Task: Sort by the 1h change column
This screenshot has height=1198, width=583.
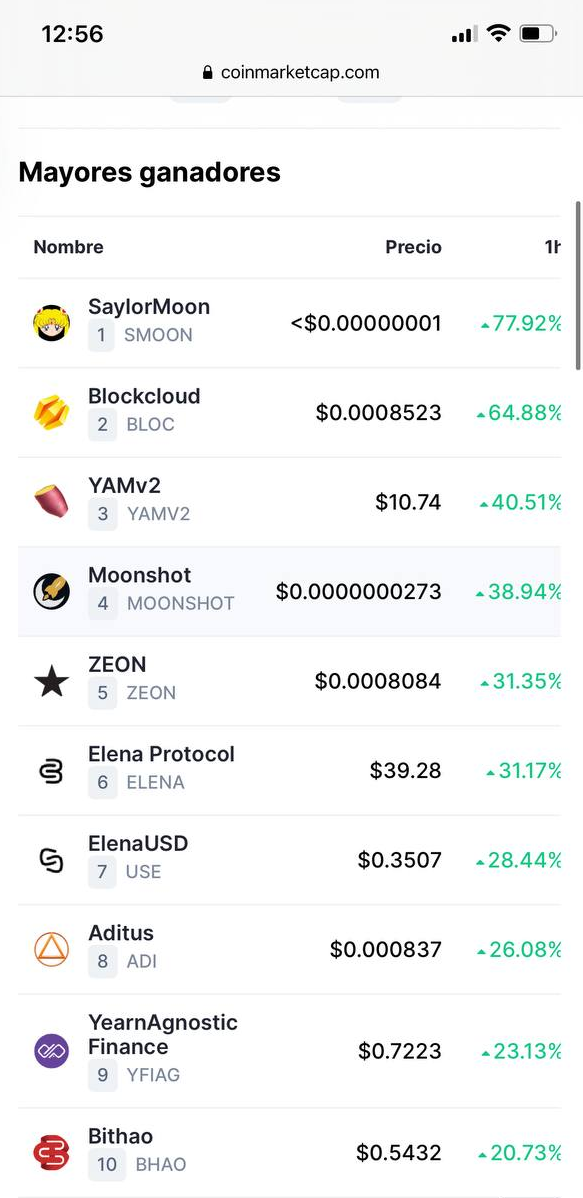Action: click(552, 247)
